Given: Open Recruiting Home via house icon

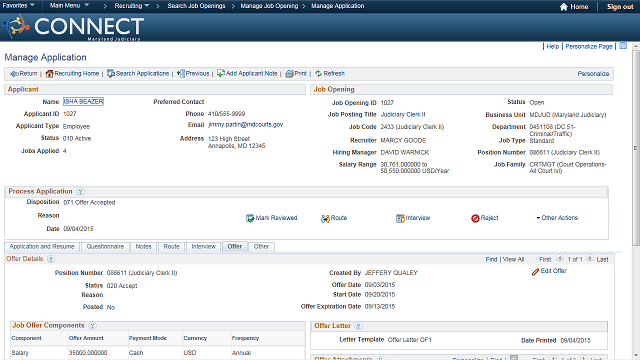Looking at the screenshot, I should (x=49, y=74).
